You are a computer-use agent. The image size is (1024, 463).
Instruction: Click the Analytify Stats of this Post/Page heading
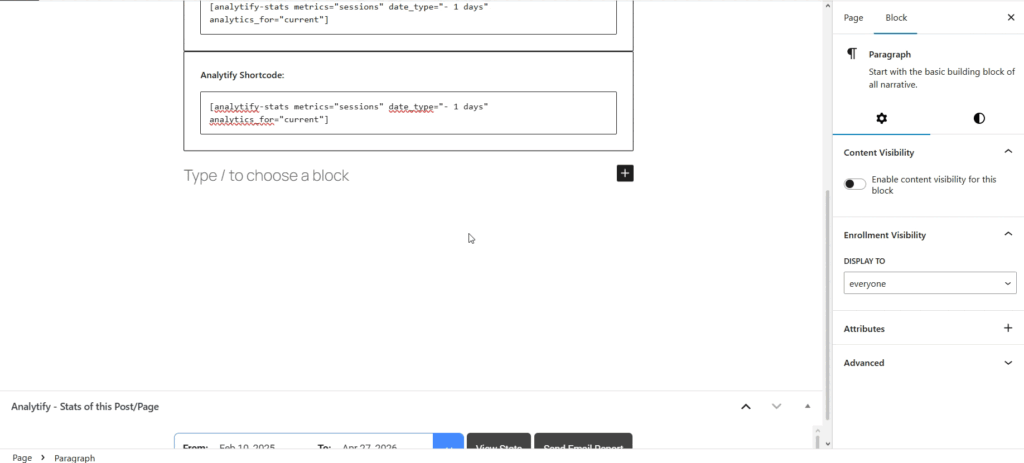[85, 406]
